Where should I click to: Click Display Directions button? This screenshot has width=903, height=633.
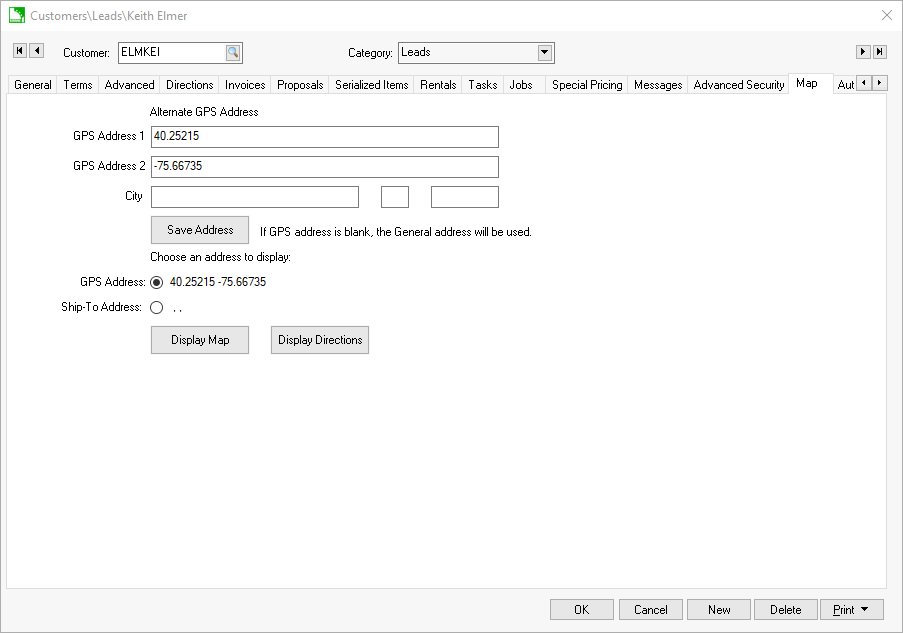tap(320, 340)
